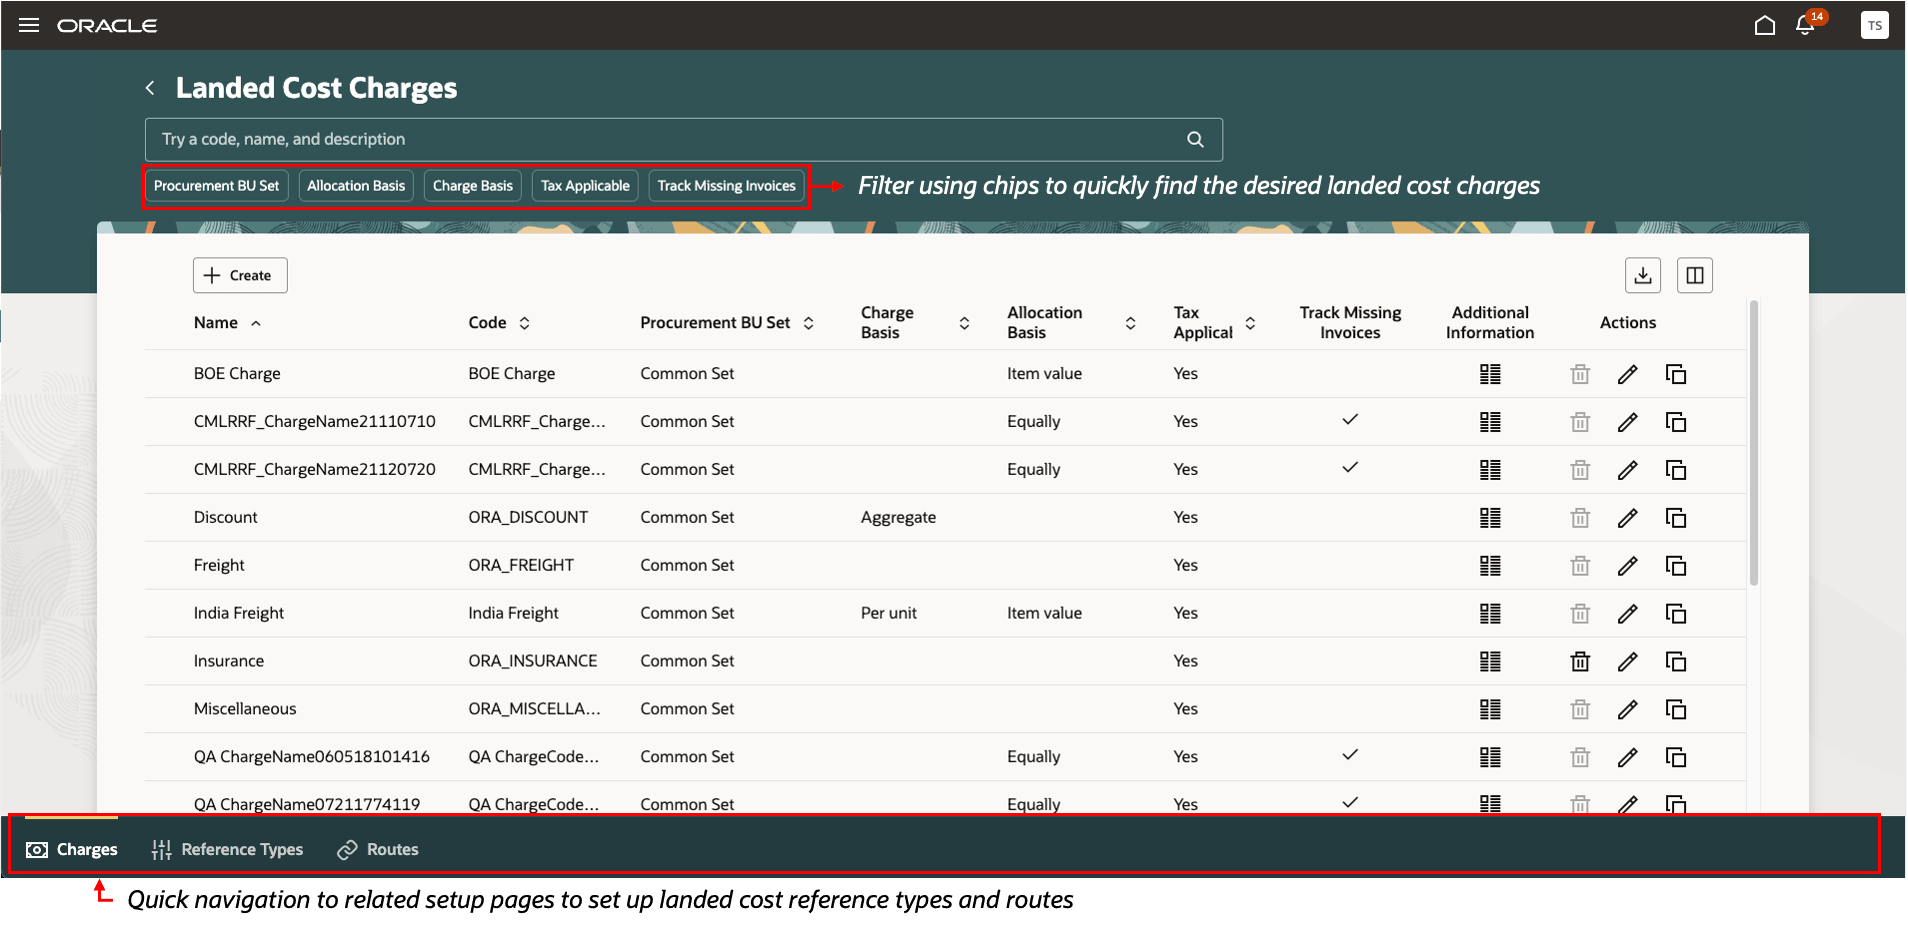Image resolution: width=1908 pixels, height=930 pixels.
Task: Edit the Discount charge
Action: point(1628,518)
